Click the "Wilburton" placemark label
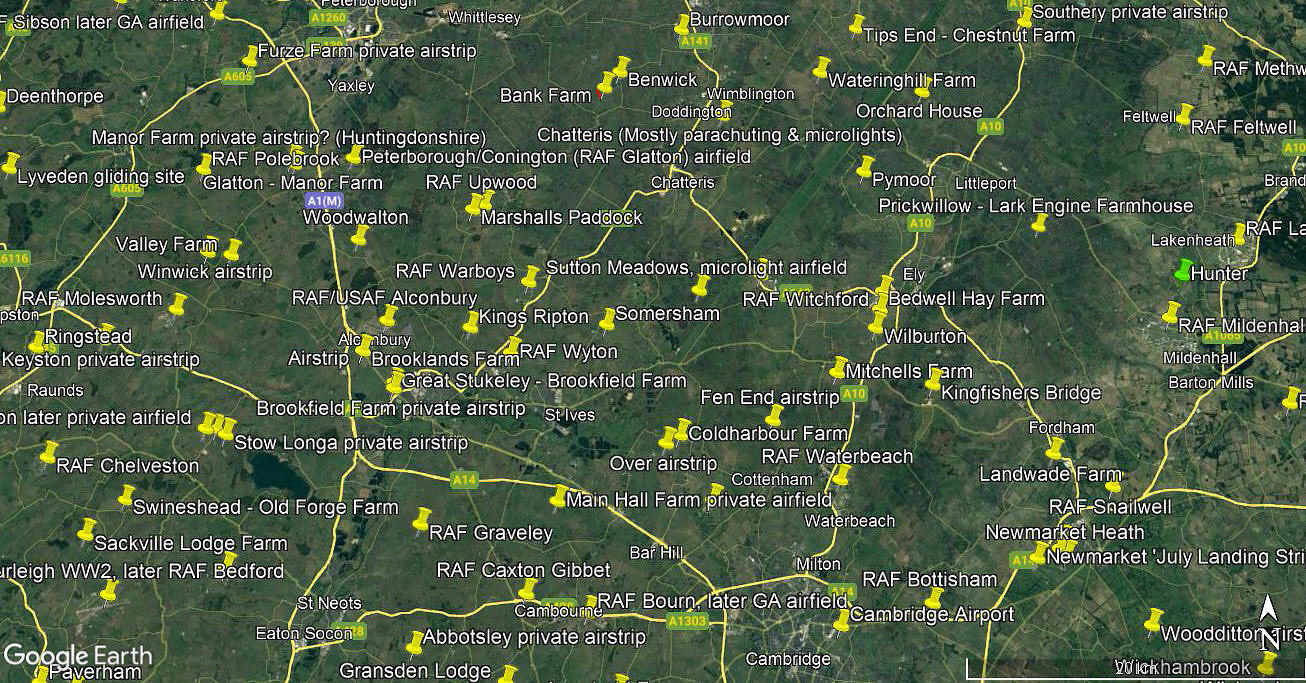Screen dimensions: 1306x683 925,336
